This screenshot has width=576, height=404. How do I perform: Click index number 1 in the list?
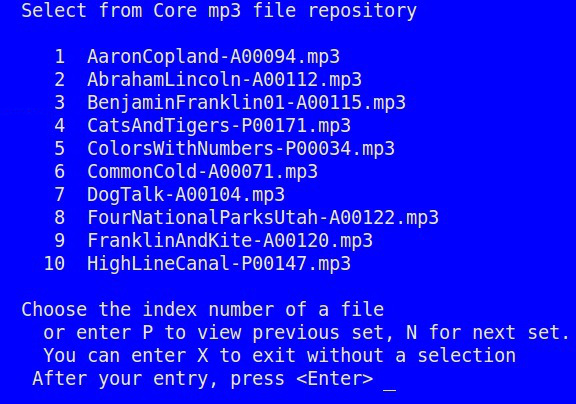60,57
